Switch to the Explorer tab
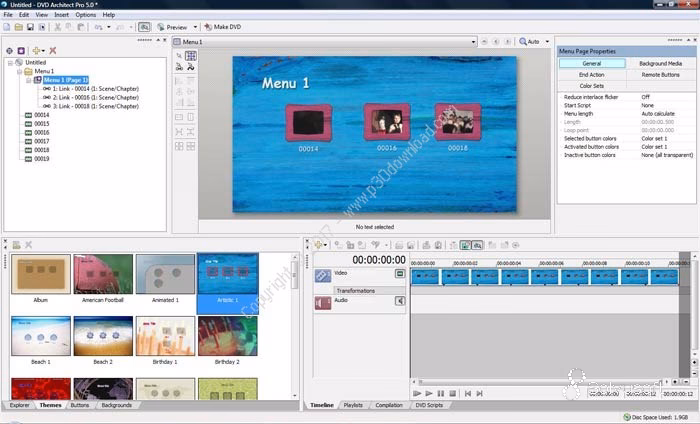 (19, 405)
